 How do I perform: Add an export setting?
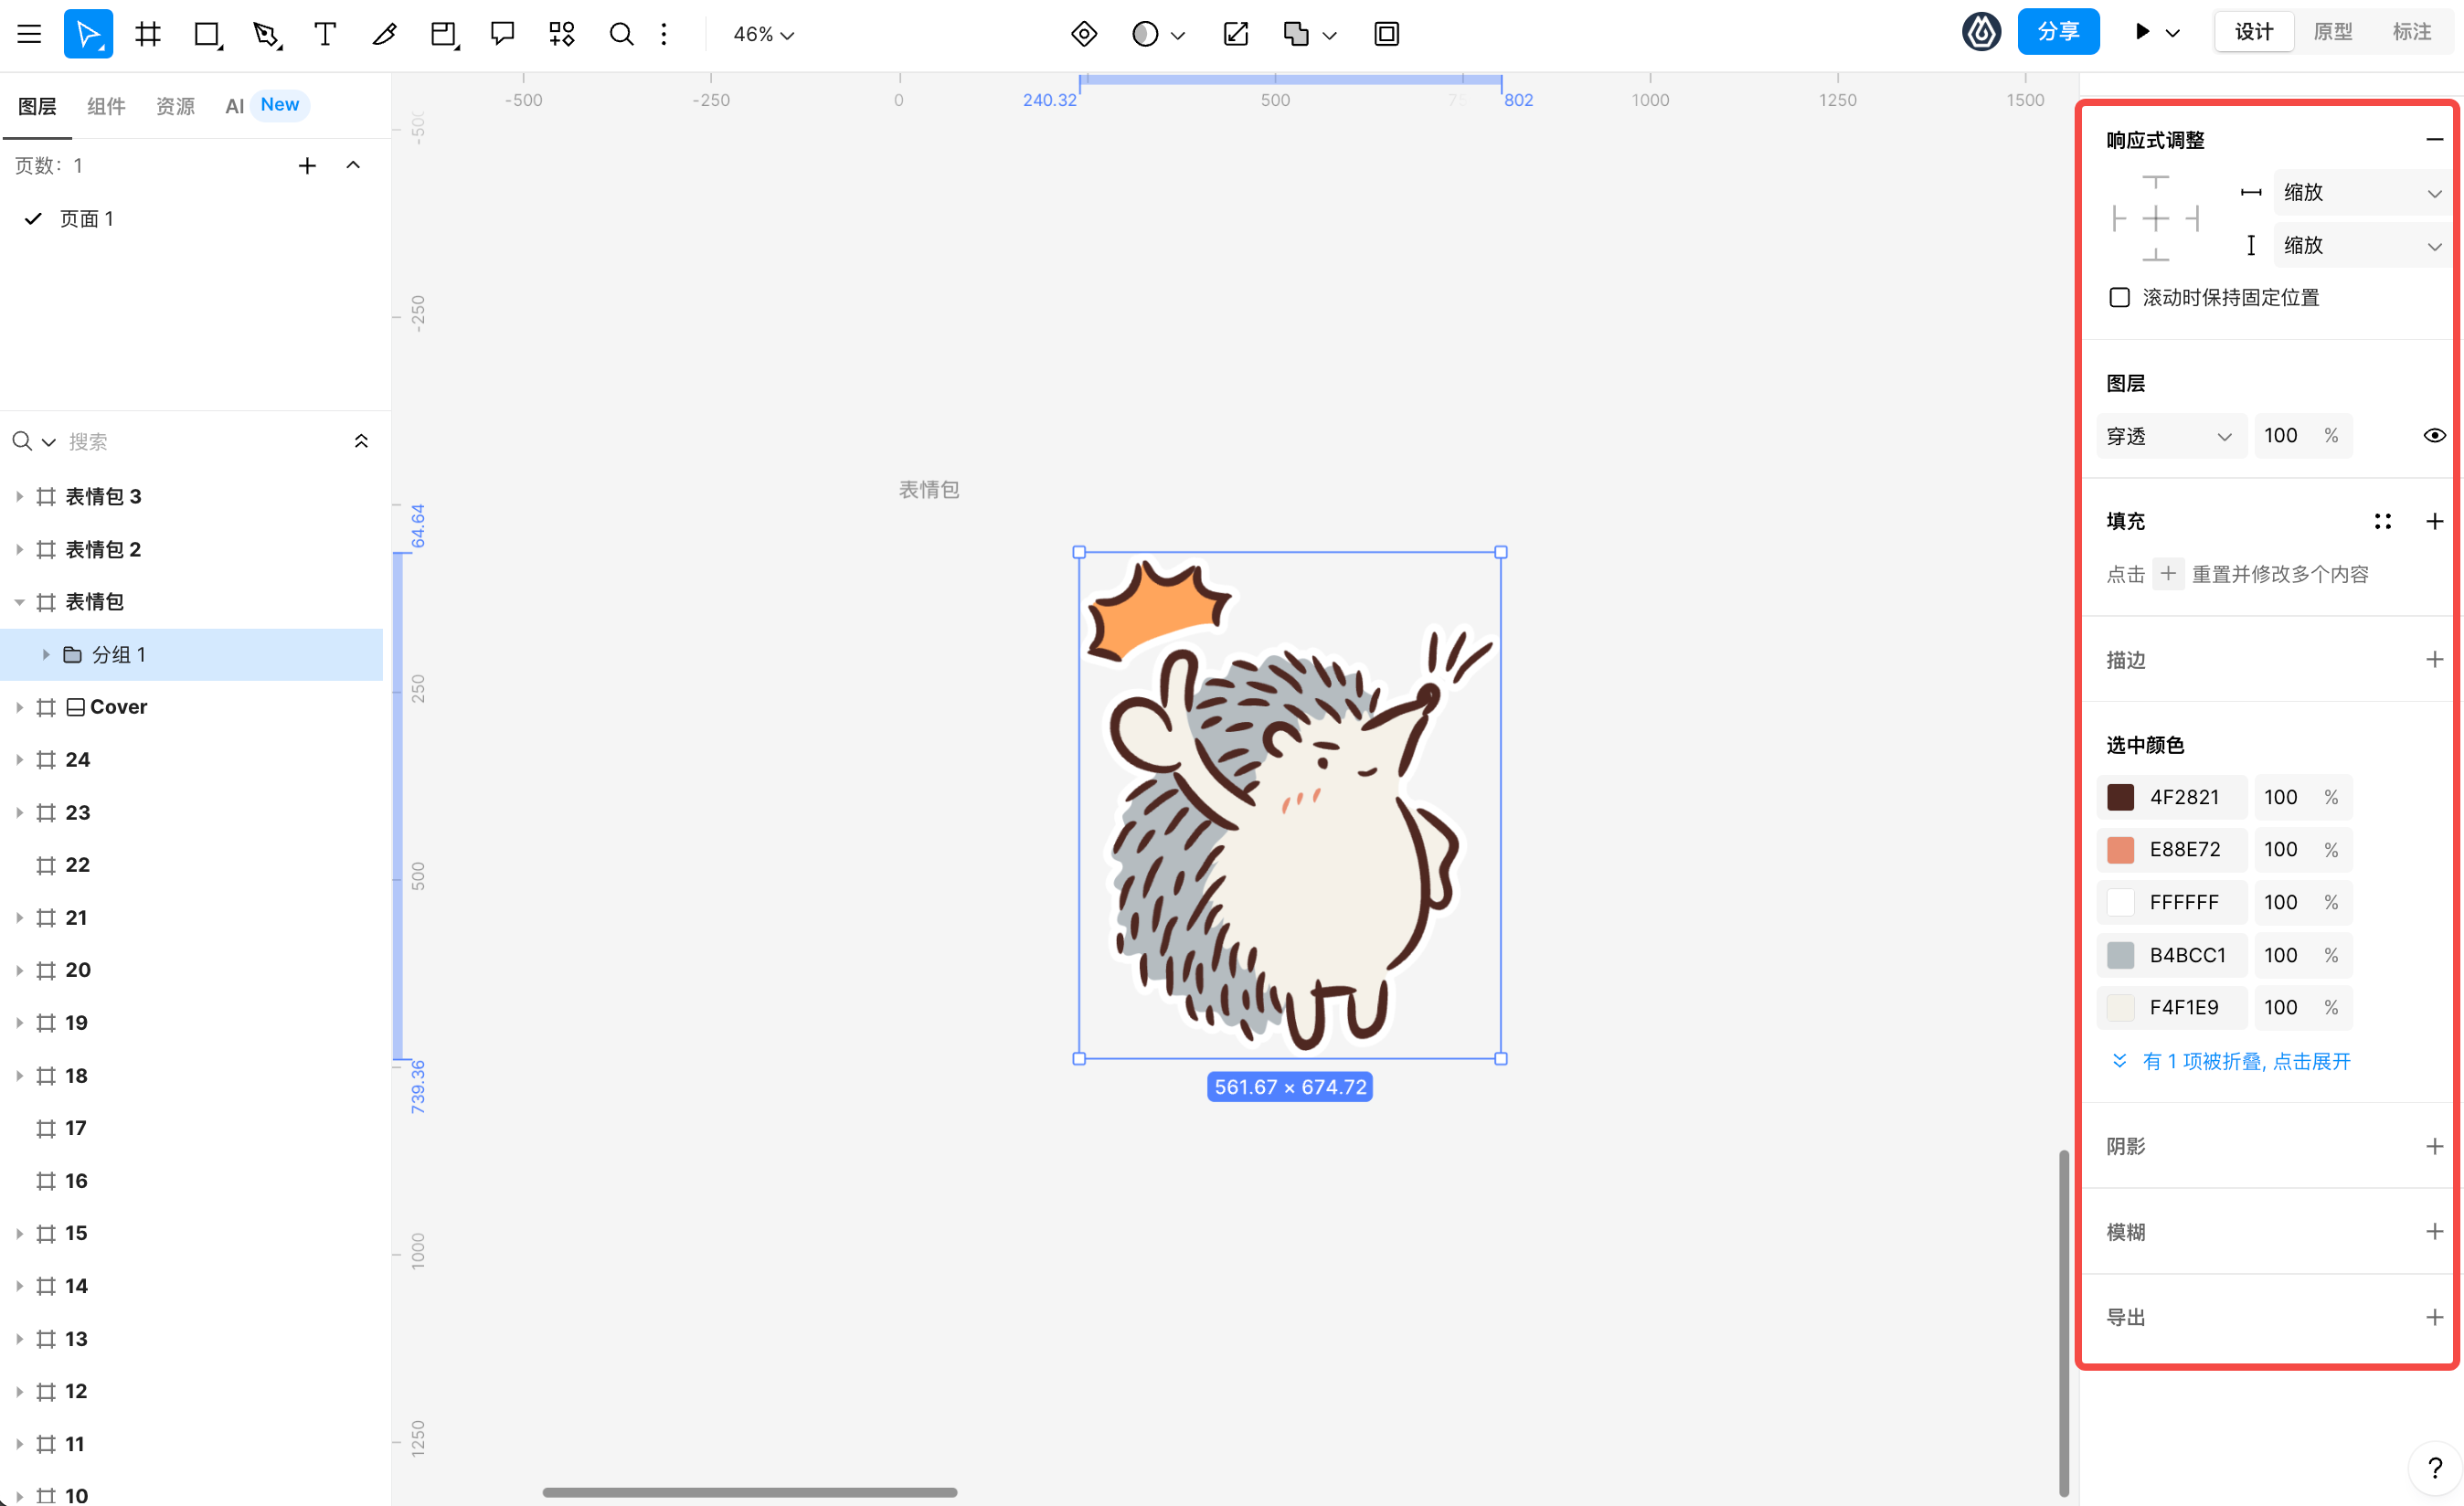click(2434, 1317)
